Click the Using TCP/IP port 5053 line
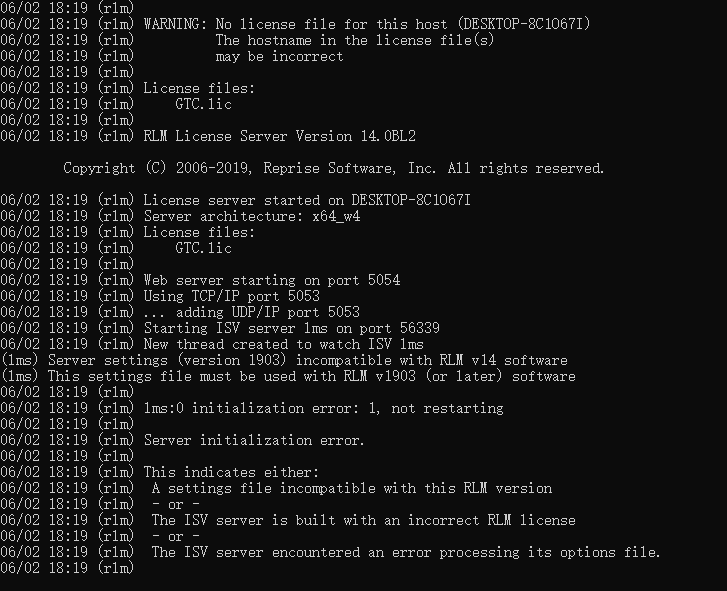727x591 pixels. pos(160,296)
